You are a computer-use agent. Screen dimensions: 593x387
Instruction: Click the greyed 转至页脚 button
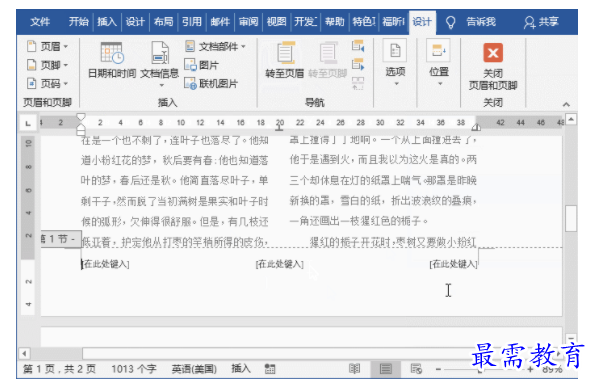pos(328,60)
